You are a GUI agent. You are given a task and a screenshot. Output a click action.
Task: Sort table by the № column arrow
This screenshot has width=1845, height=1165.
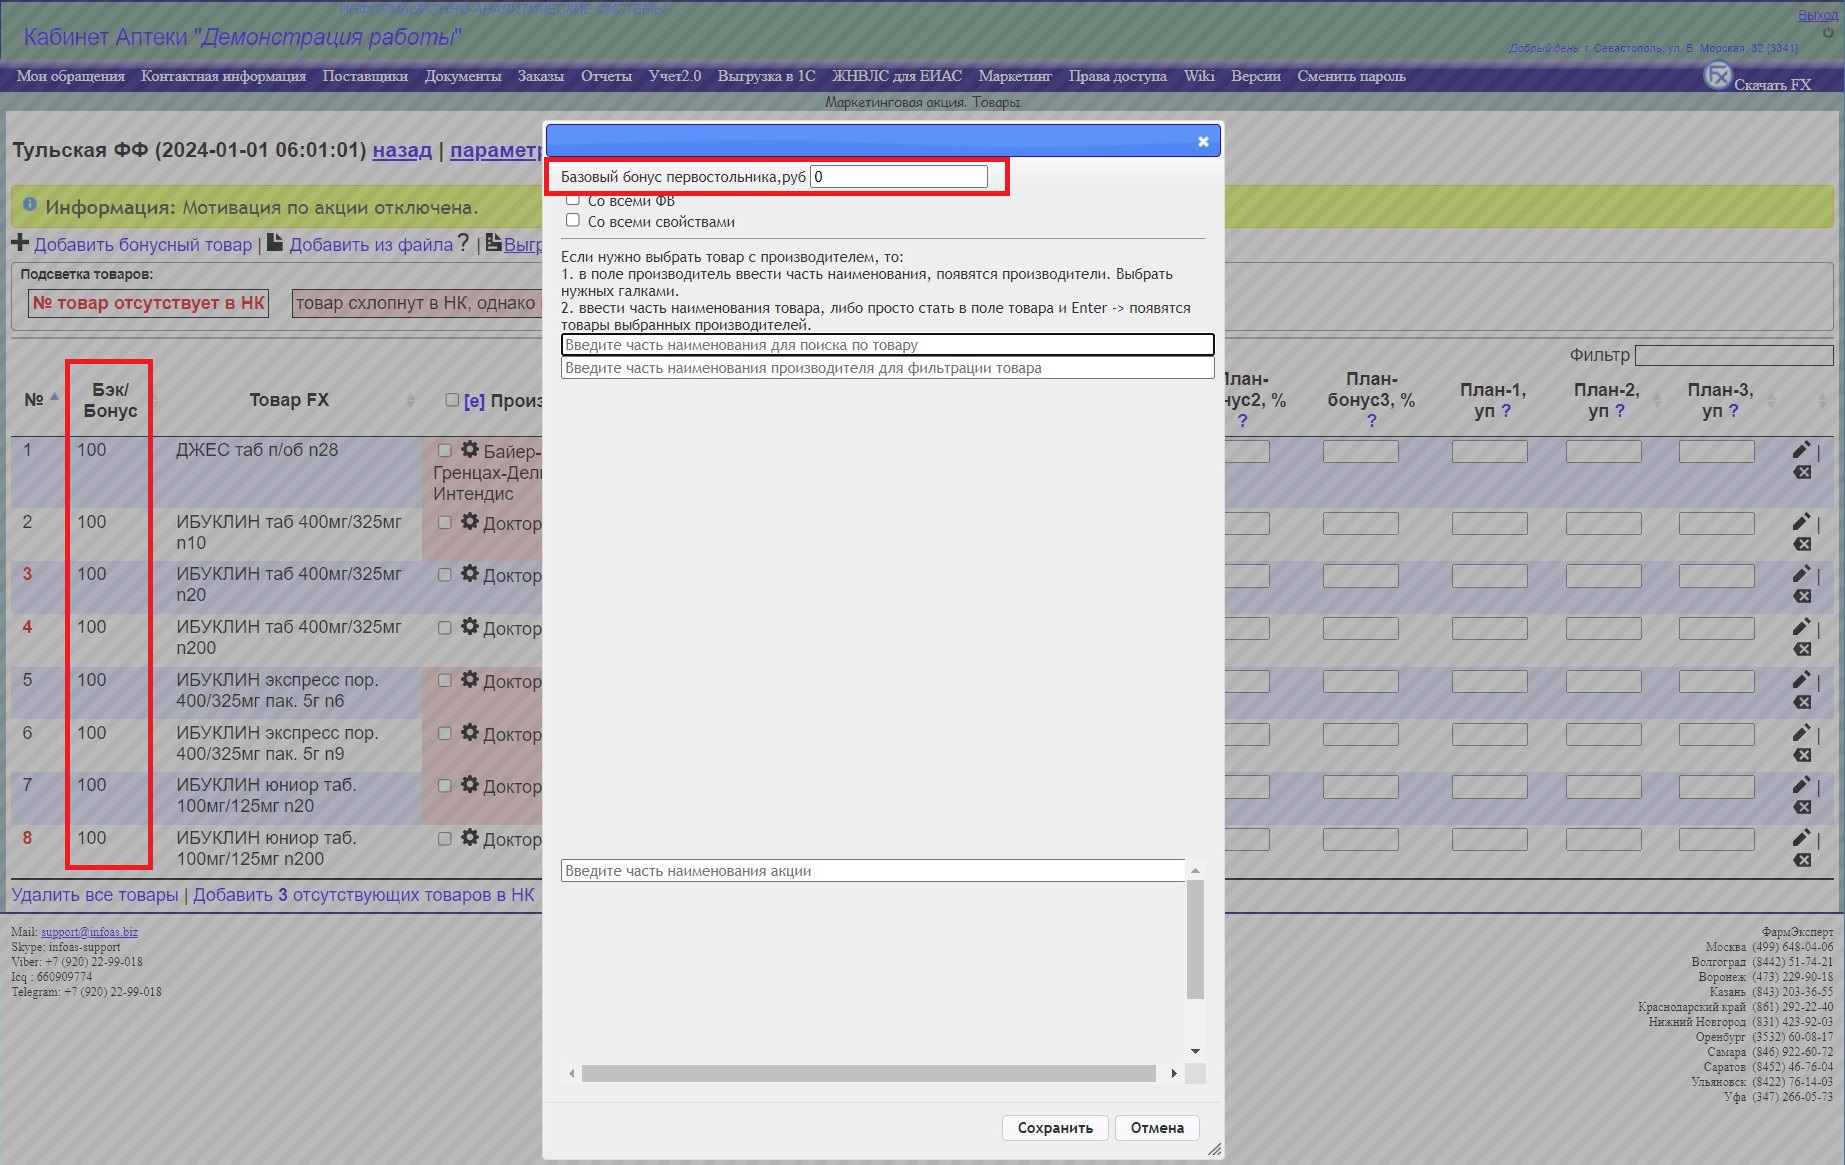54,397
